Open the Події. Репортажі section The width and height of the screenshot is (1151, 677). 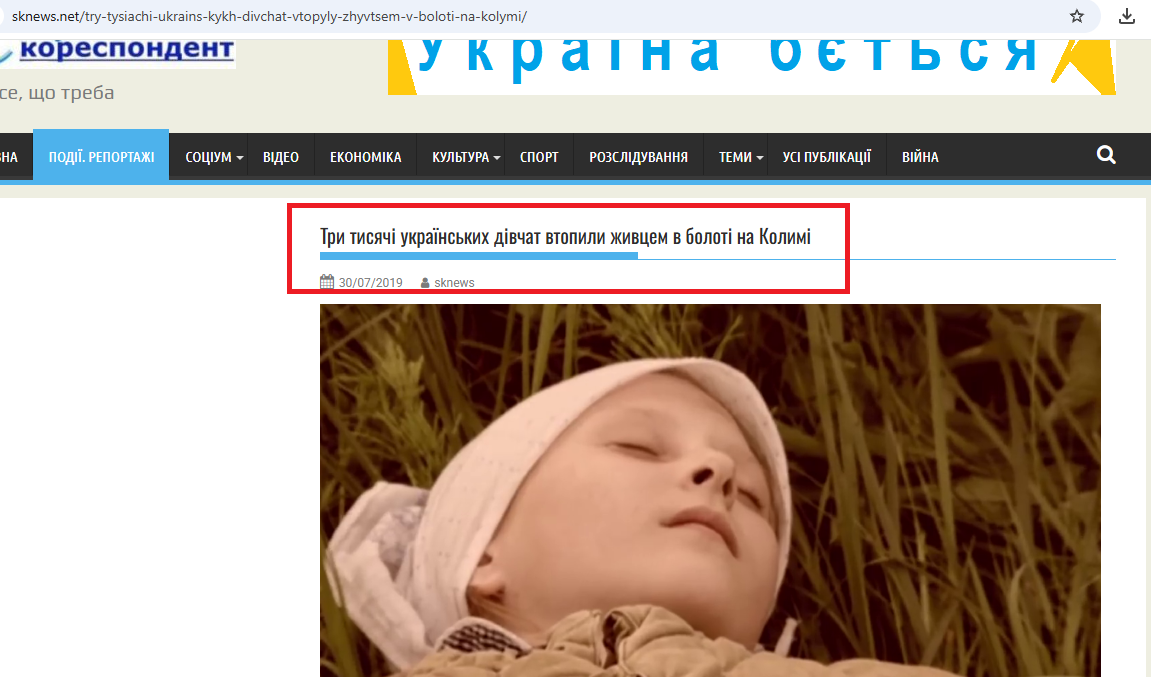pos(101,156)
